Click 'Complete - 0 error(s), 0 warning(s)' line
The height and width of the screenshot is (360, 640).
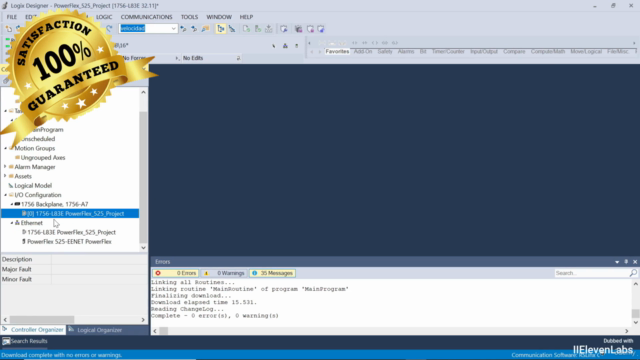click(215, 316)
